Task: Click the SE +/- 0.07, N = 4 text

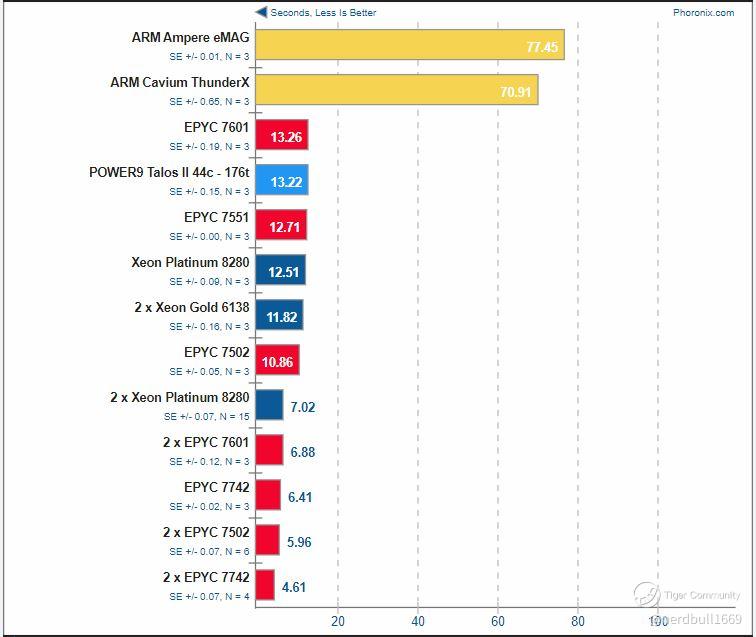Action: click(x=209, y=596)
